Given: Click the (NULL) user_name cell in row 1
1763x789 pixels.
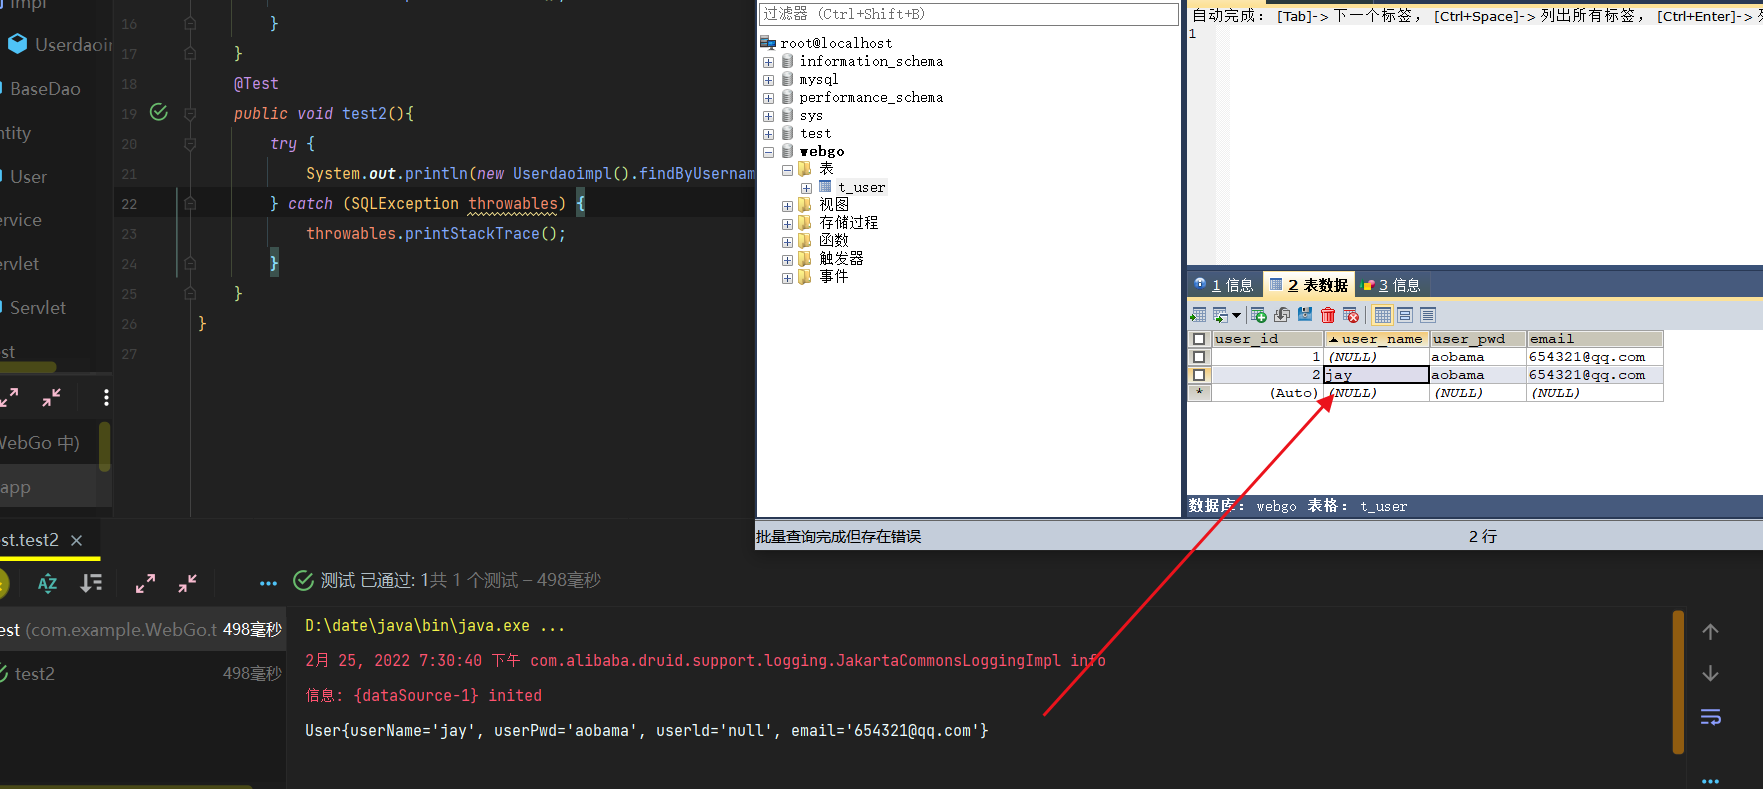Looking at the screenshot, I should coord(1376,357).
